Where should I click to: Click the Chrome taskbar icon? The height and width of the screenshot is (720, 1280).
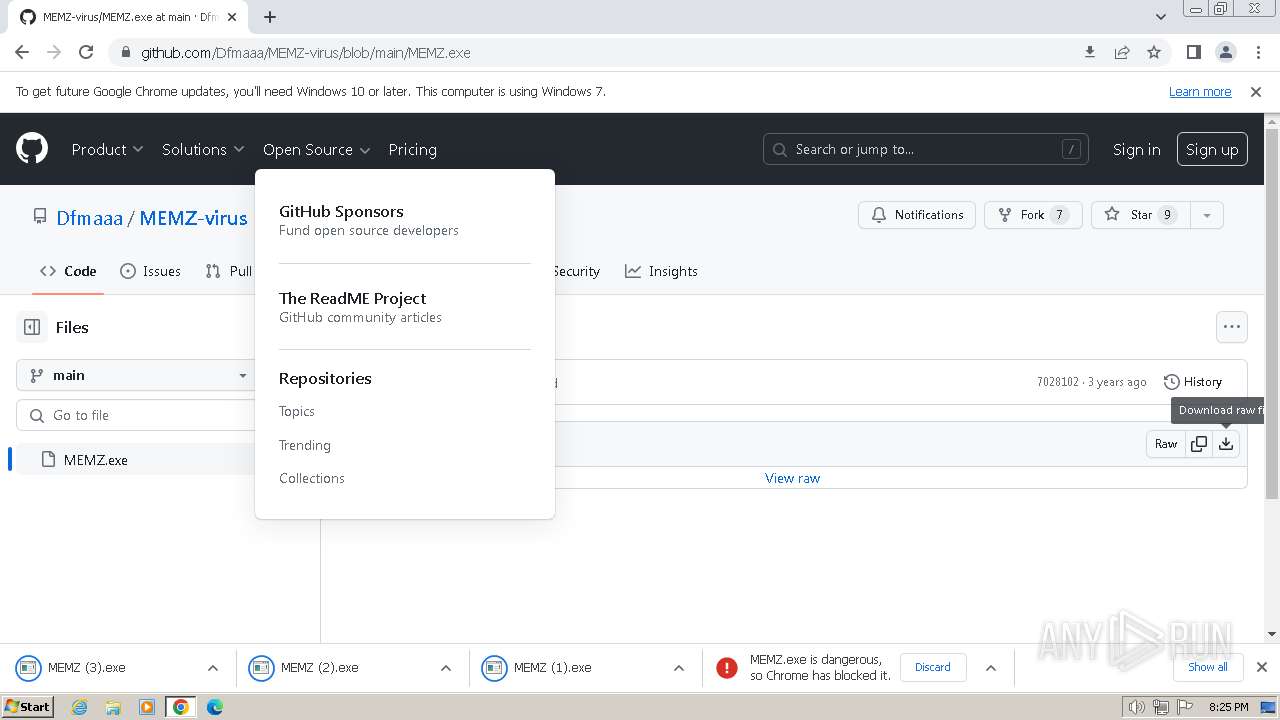point(181,707)
